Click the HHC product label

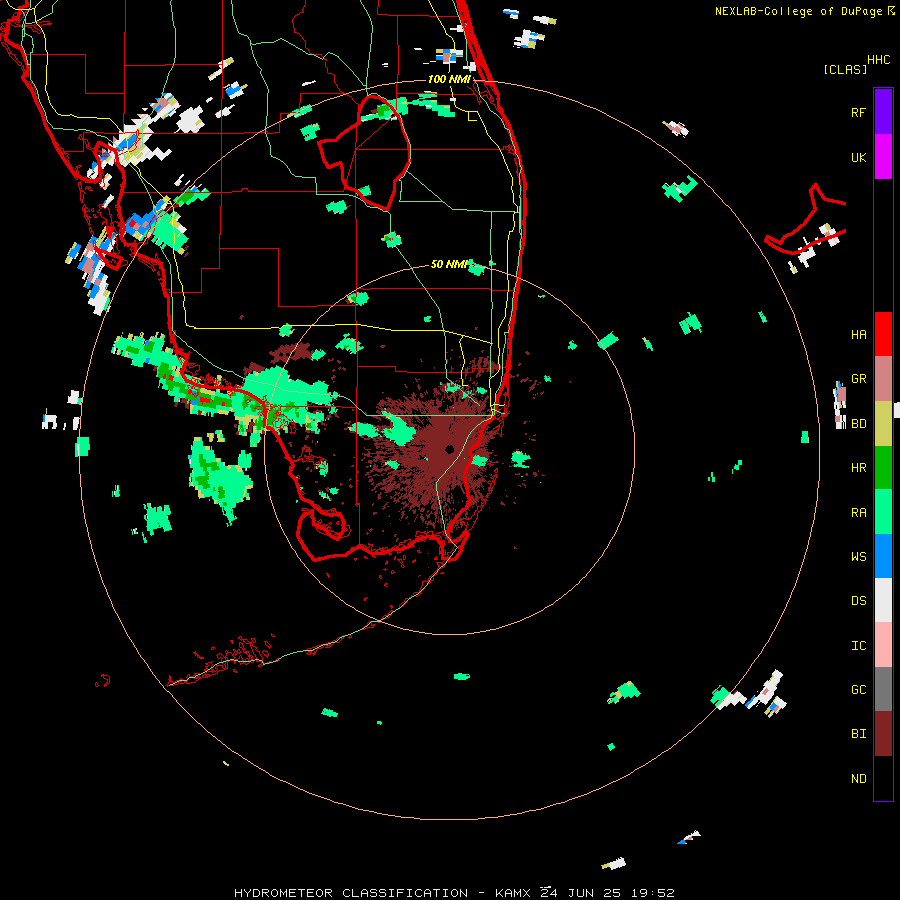878,60
